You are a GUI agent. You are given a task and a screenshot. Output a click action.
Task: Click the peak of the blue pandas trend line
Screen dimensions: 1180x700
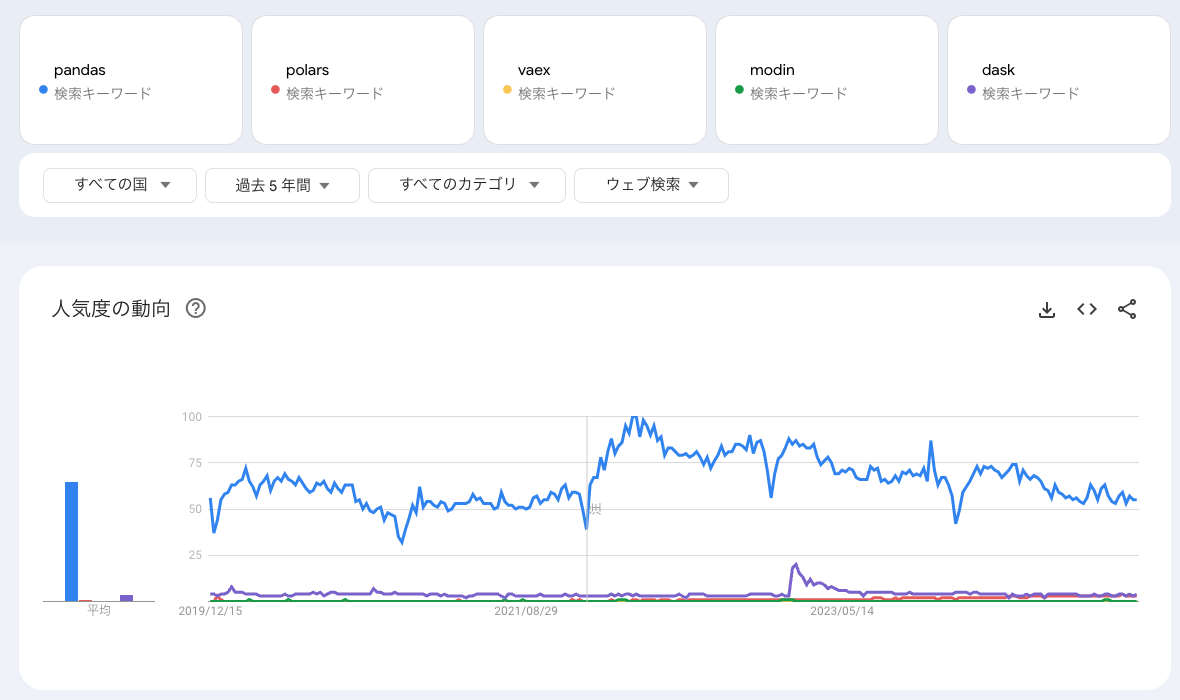tap(636, 418)
